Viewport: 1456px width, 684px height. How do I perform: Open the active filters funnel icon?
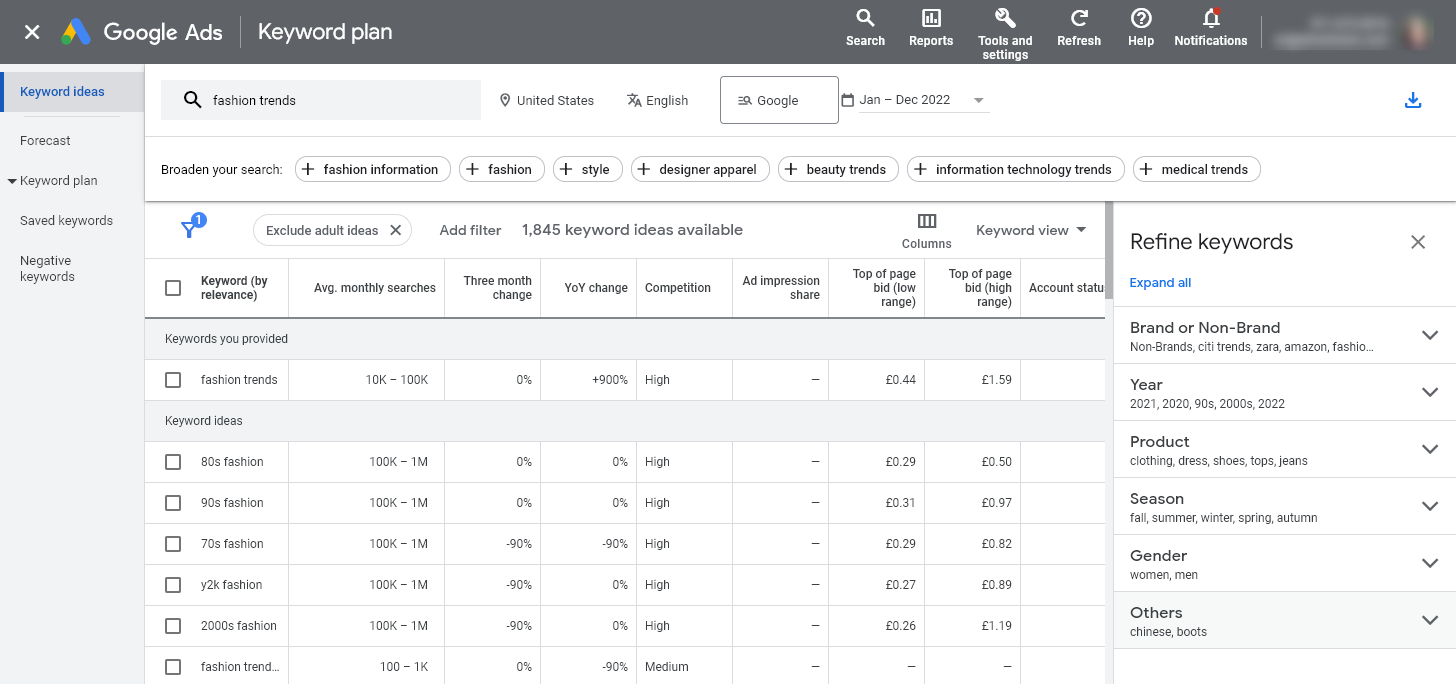tap(189, 229)
